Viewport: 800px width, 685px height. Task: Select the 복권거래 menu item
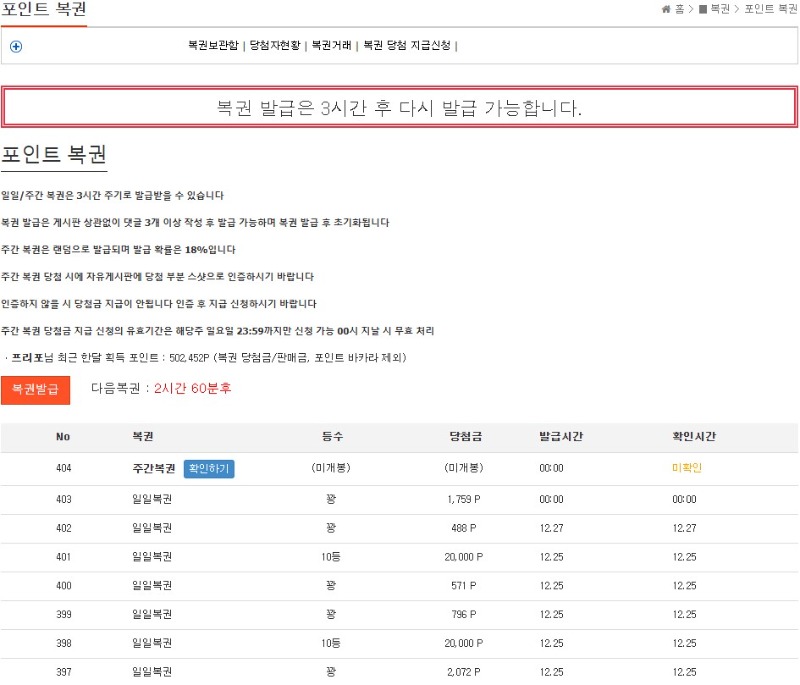[x=331, y=46]
